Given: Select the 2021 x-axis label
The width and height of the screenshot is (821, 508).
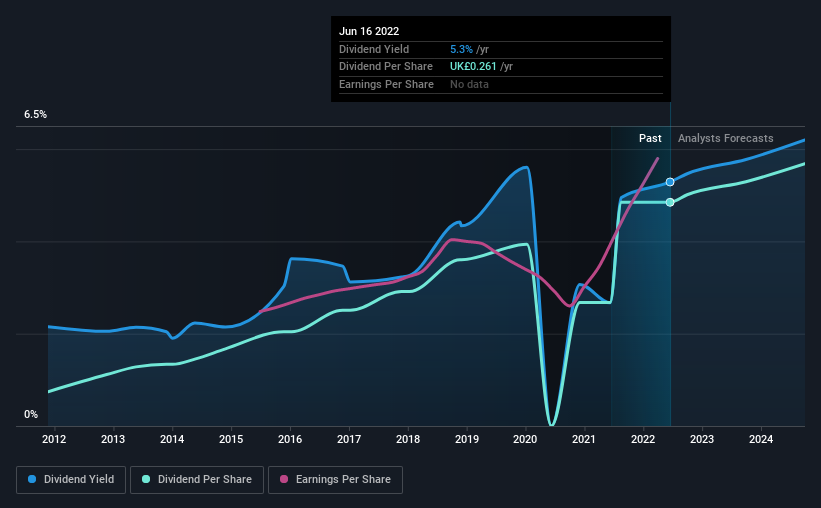Looking at the screenshot, I should [583, 439].
